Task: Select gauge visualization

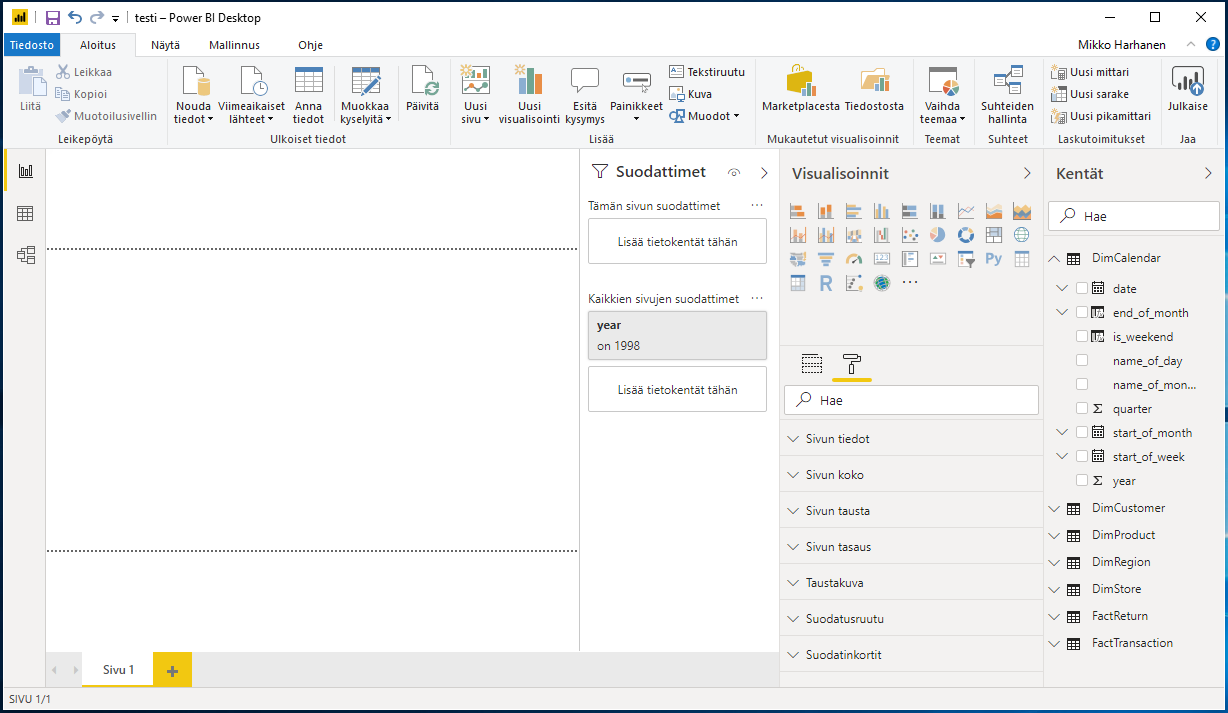Action: point(854,259)
